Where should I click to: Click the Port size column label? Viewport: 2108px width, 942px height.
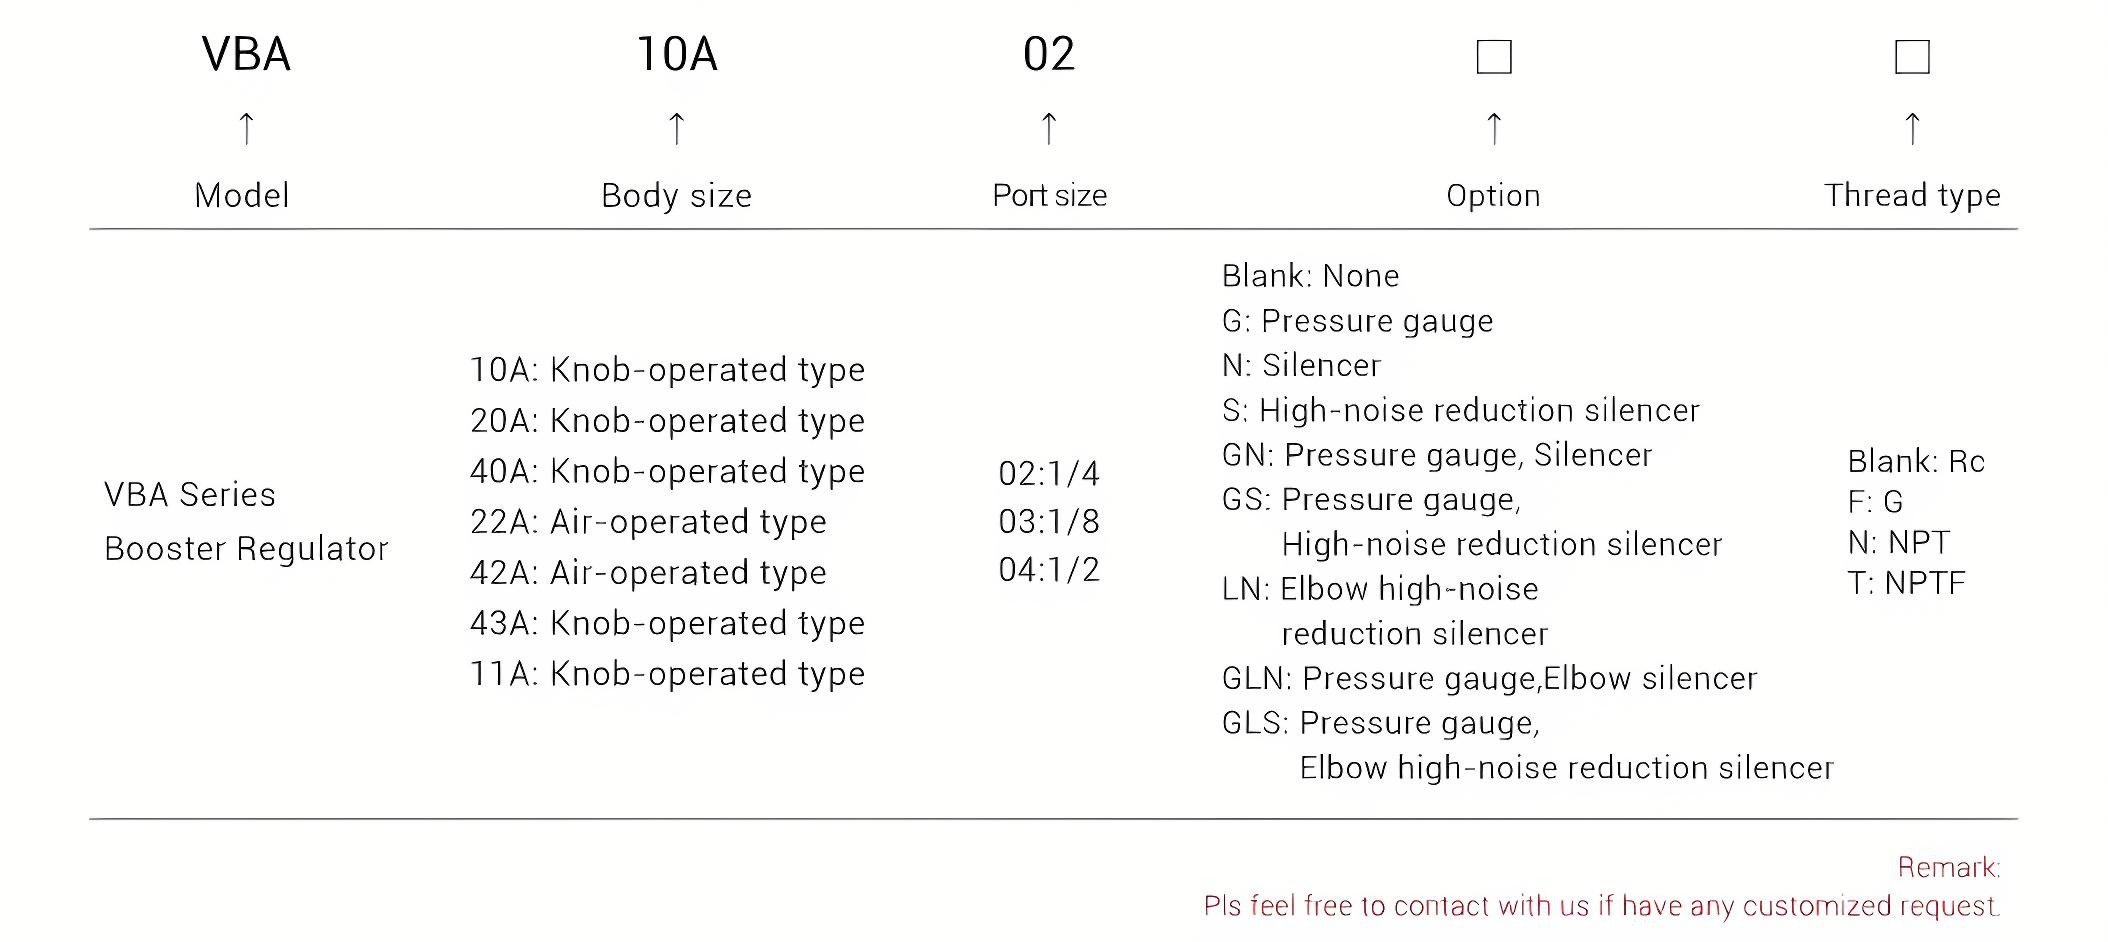1049,195
